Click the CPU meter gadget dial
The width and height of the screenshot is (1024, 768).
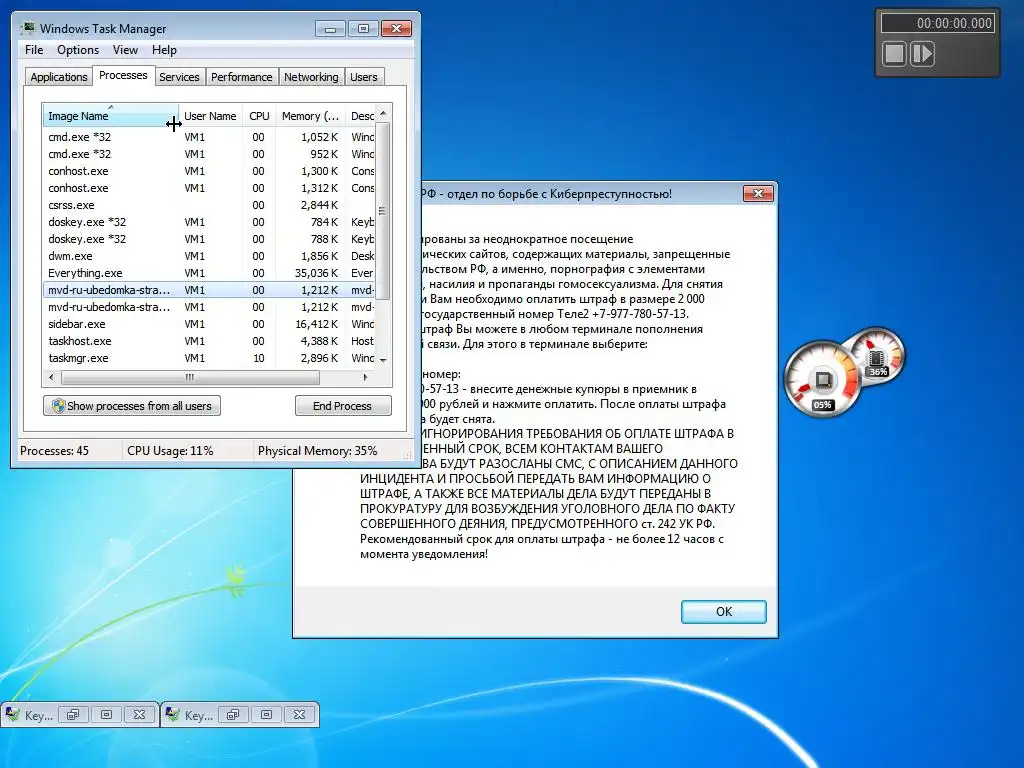pos(823,379)
